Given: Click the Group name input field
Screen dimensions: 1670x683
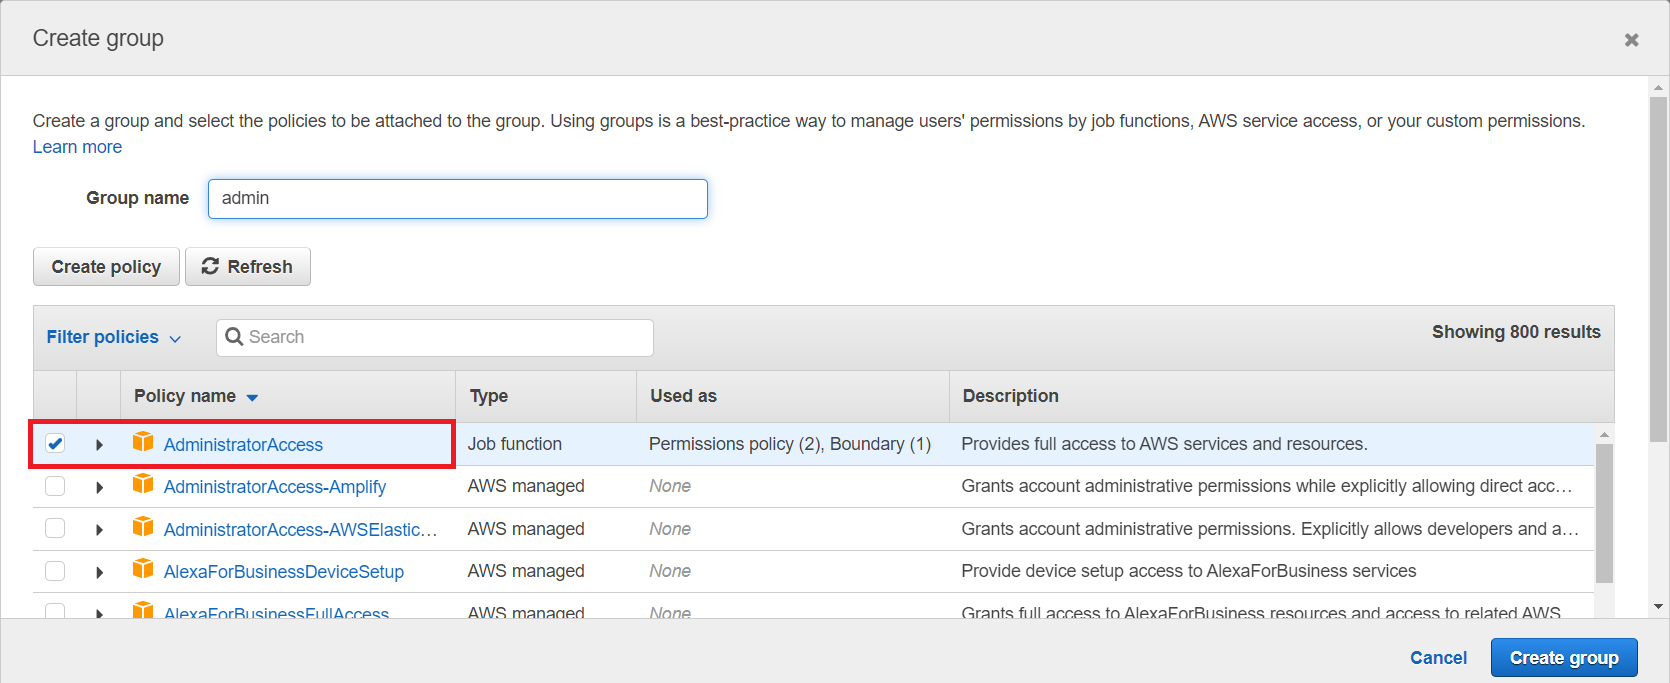Looking at the screenshot, I should pyautogui.click(x=458, y=199).
